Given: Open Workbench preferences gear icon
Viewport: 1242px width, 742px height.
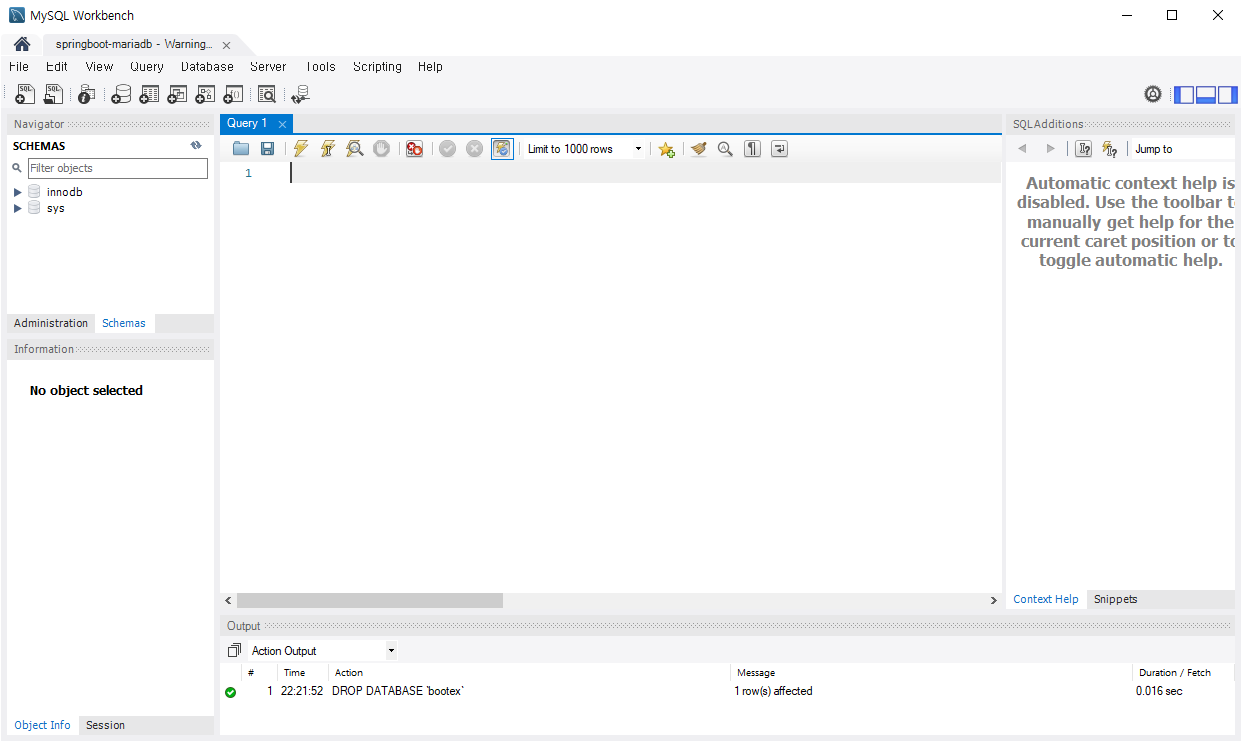Looking at the screenshot, I should (1153, 94).
